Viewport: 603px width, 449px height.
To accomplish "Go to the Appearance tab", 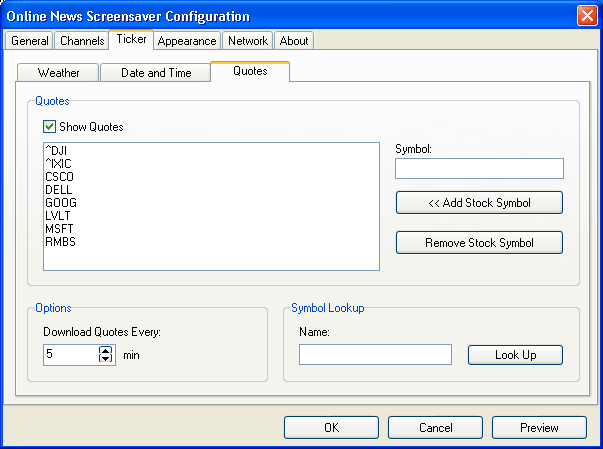I will [186, 41].
